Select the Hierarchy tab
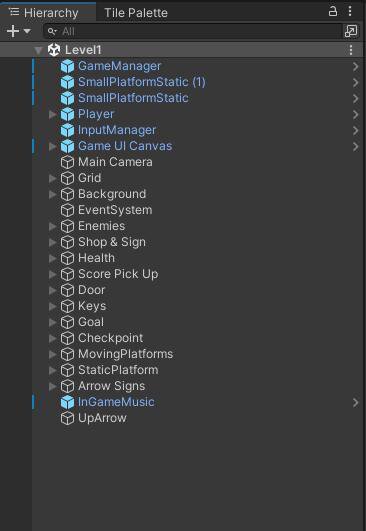The image size is (366, 531). coord(44,13)
